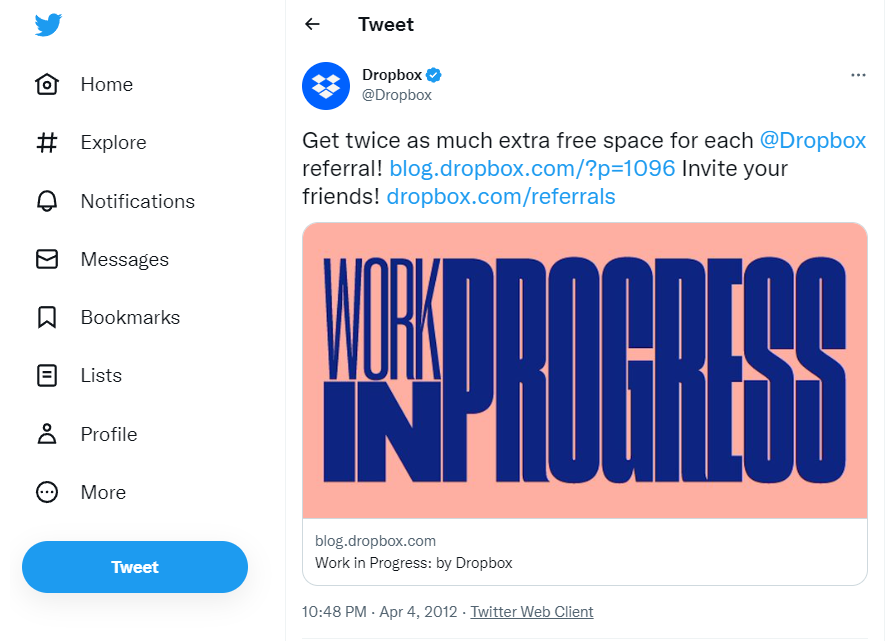The height and width of the screenshot is (641, 890).
Task: Open Messages via the envelope icon
Action: (x=46, y=259)
